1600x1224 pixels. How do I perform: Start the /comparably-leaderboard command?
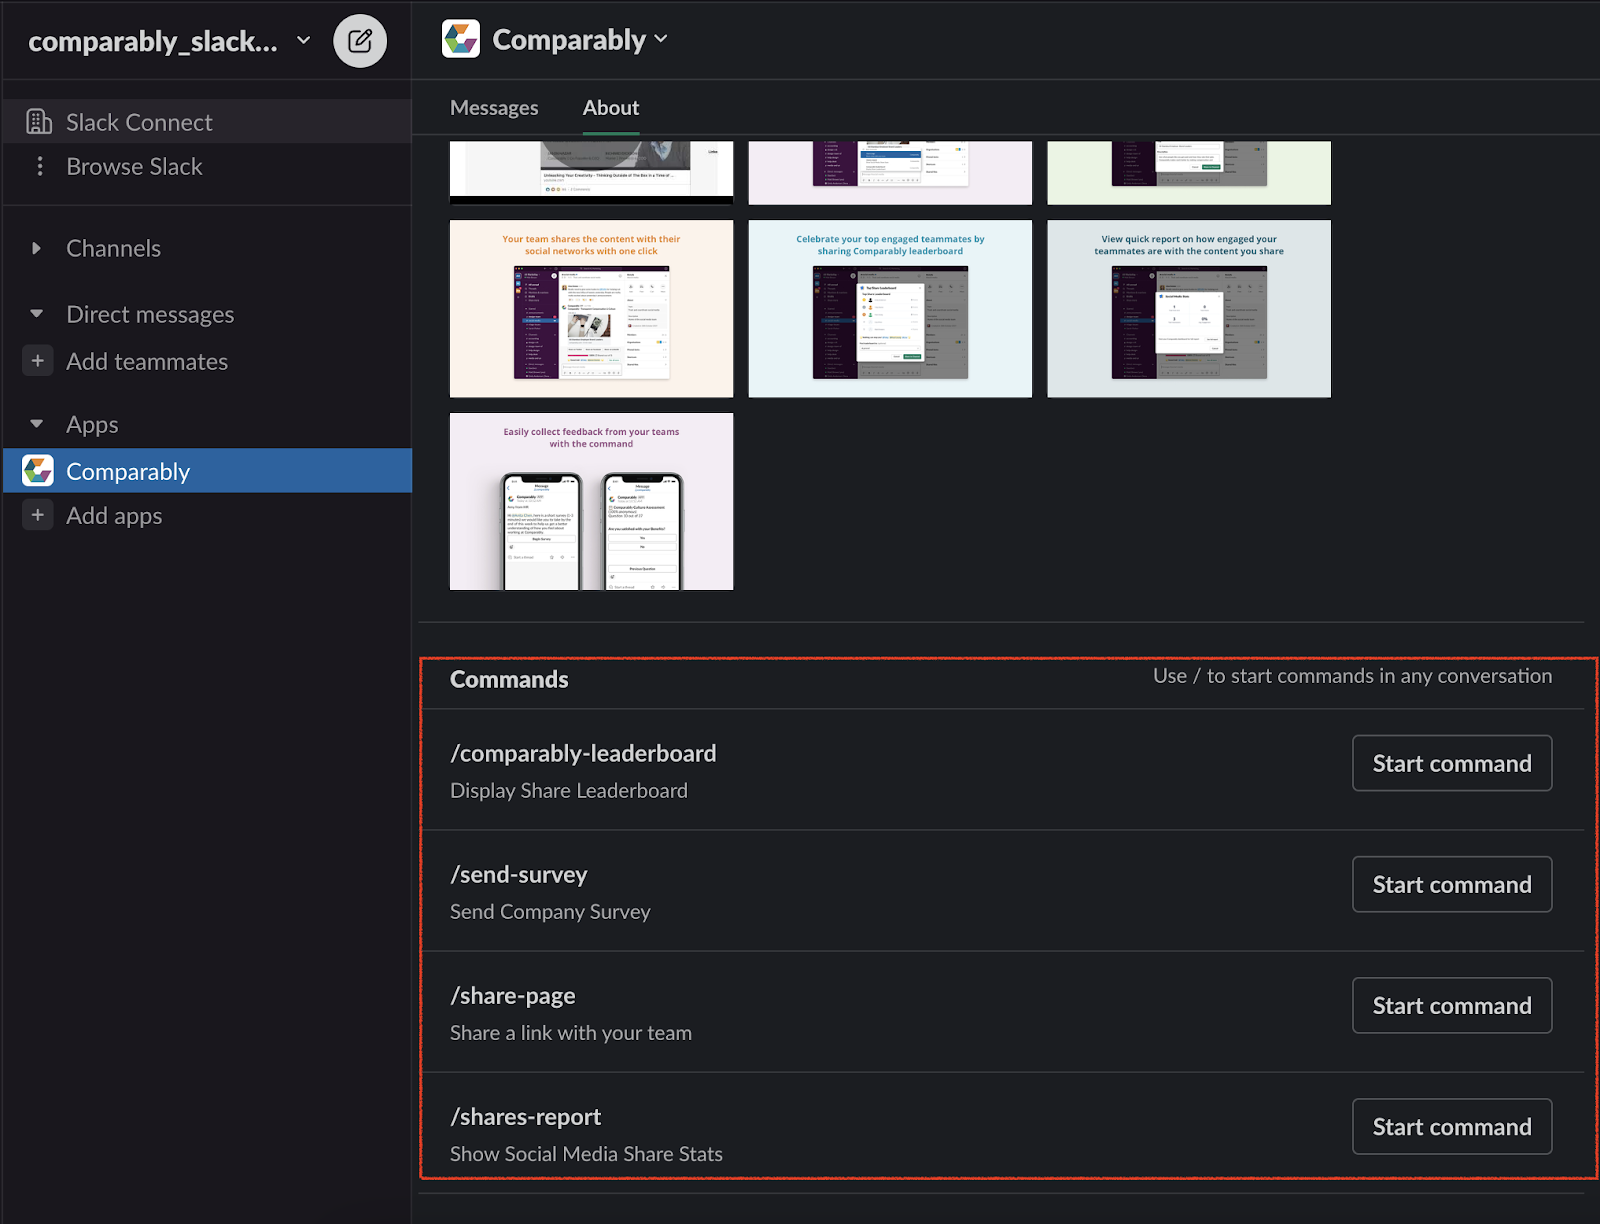[x=1451, y=763]
